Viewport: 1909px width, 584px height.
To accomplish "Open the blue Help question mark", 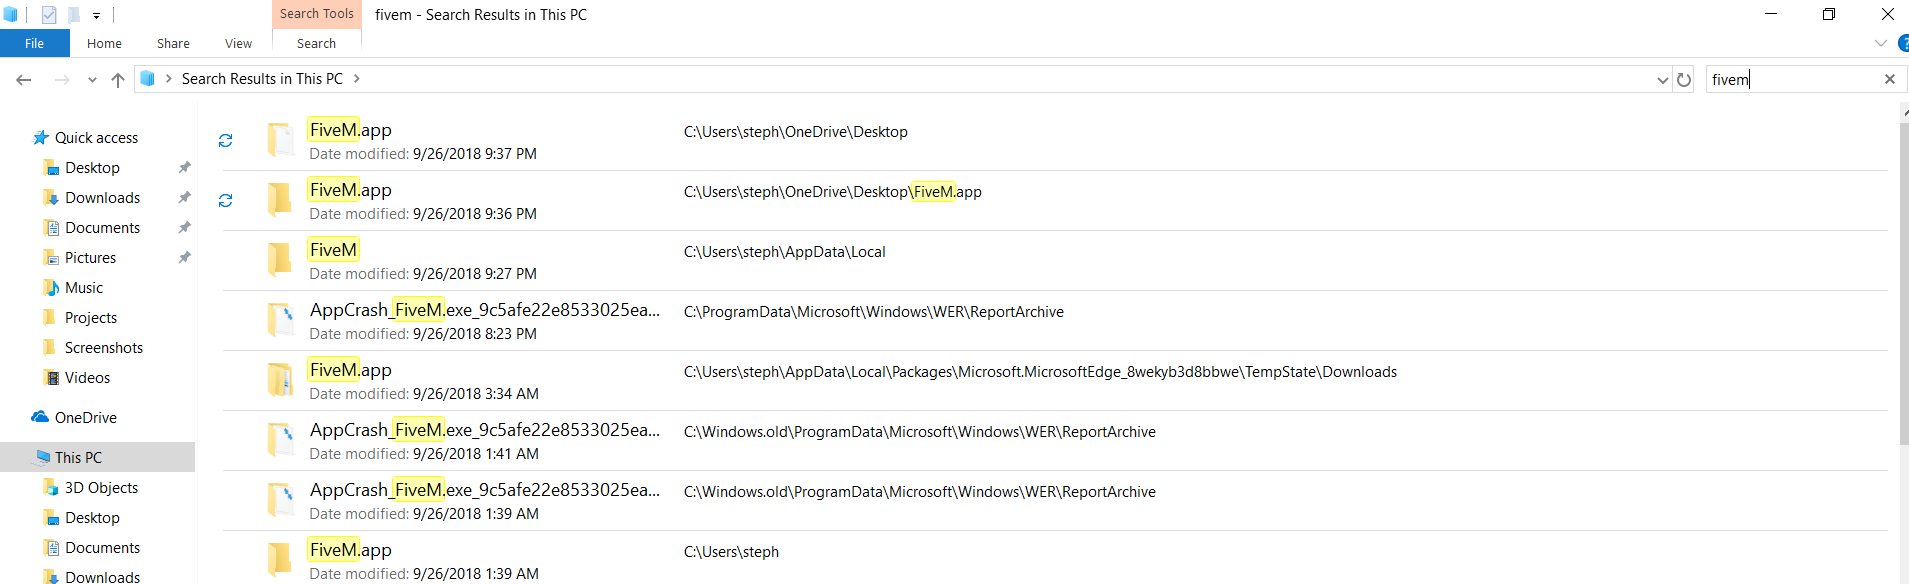I will (1903, 44).
